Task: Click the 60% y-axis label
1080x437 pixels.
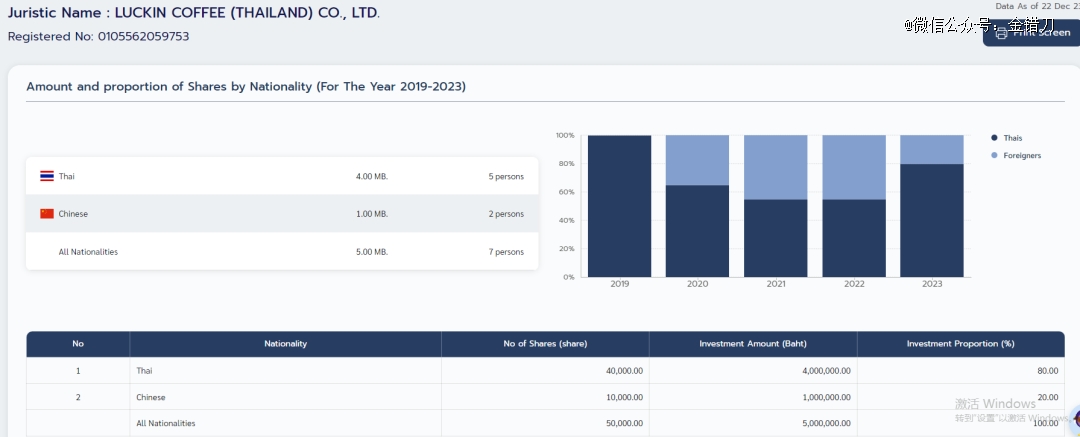Action: (565, 192)
